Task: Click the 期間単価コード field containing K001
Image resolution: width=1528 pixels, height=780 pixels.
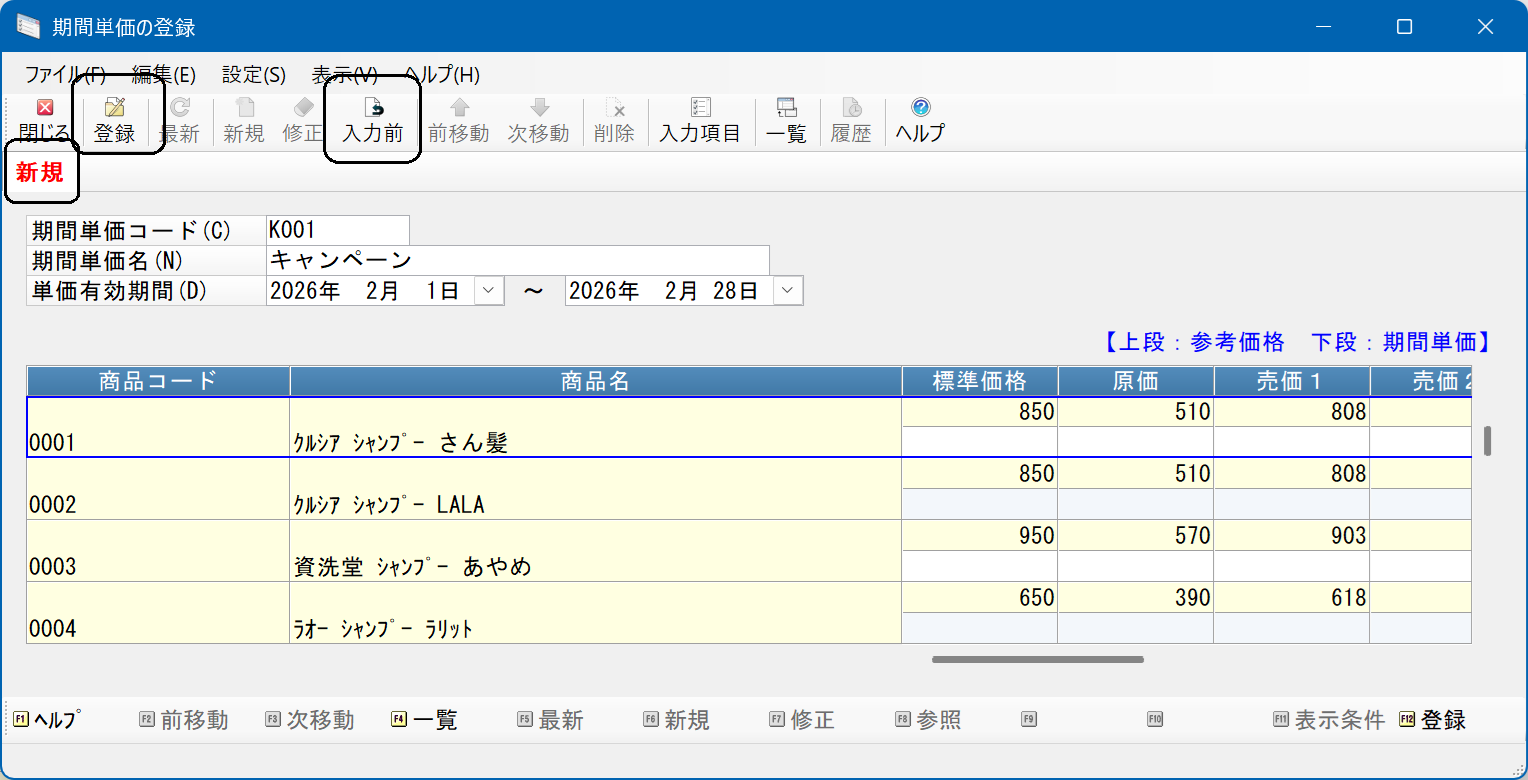Action: (338, 230)
